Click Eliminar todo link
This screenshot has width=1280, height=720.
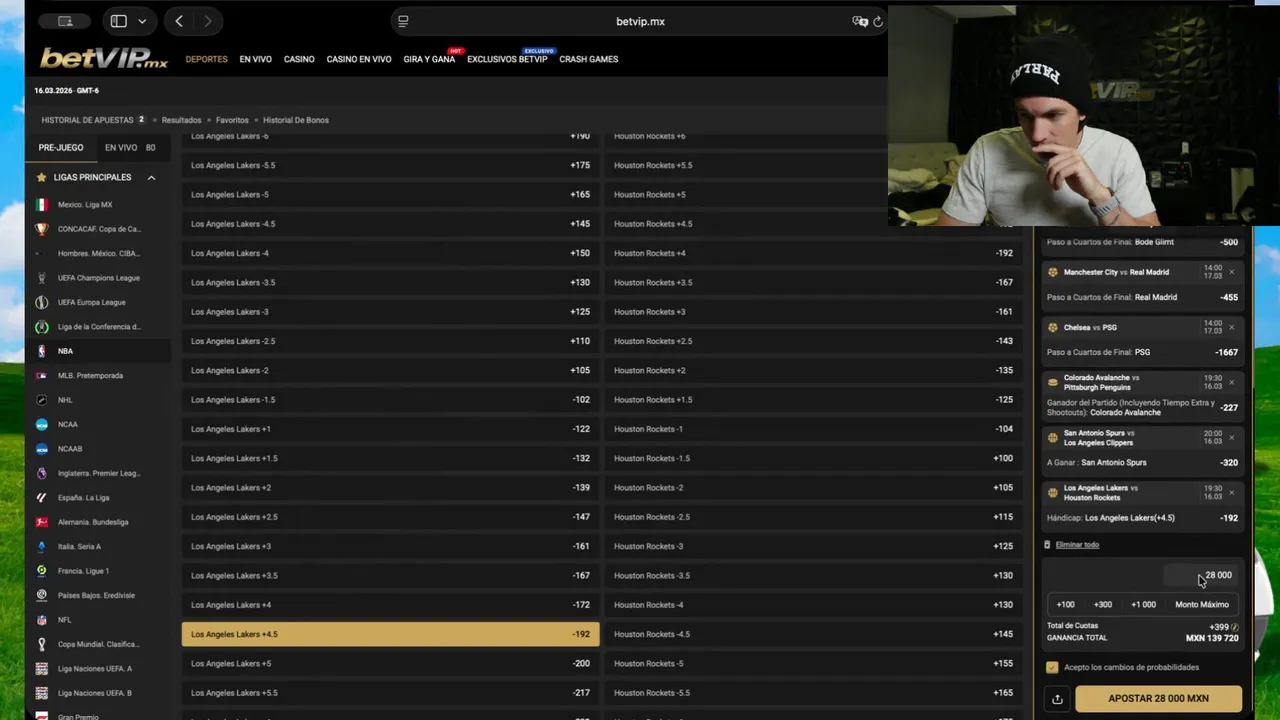point(1077,545)
